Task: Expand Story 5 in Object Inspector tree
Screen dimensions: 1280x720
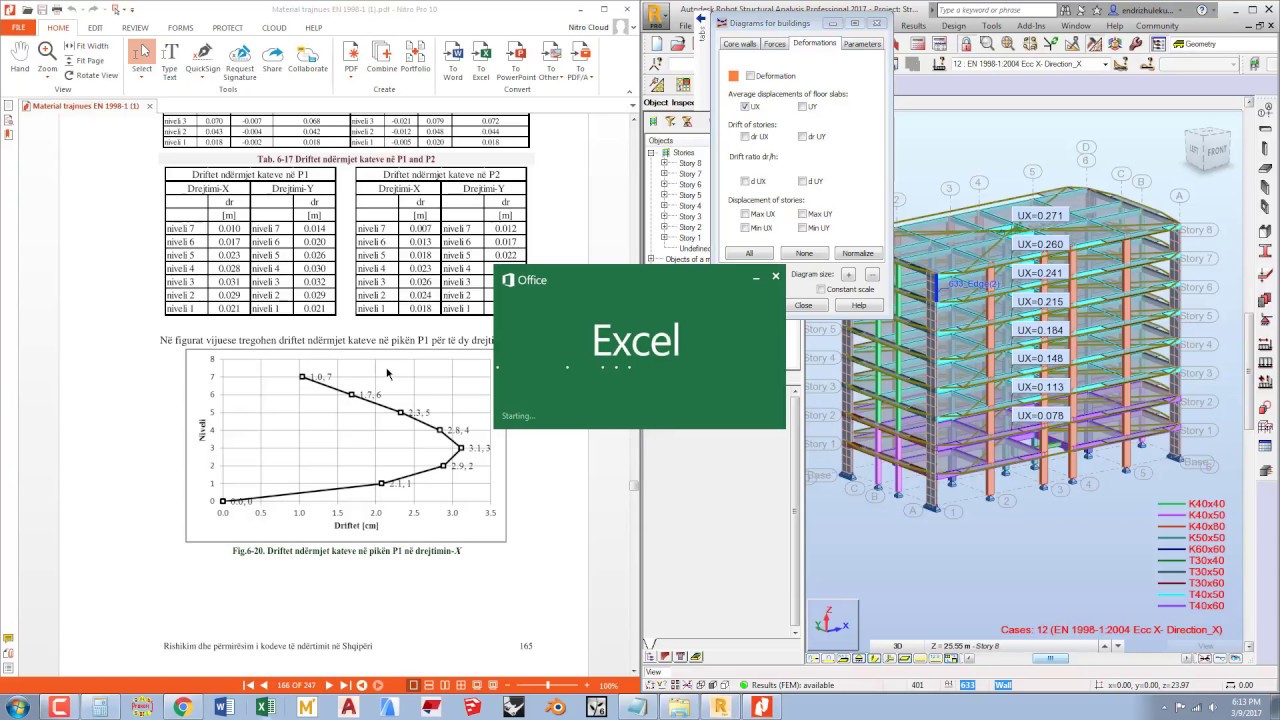Action: coord(664,195)
